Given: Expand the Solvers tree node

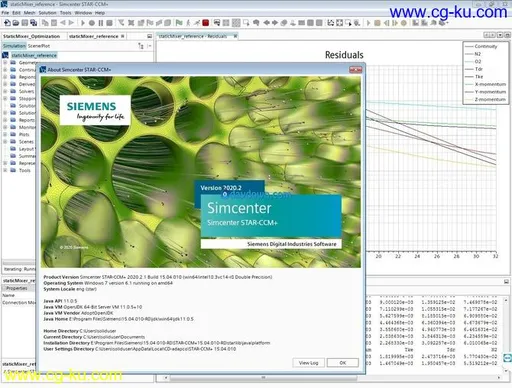Looking at the screenshot, I should (5, 91).
